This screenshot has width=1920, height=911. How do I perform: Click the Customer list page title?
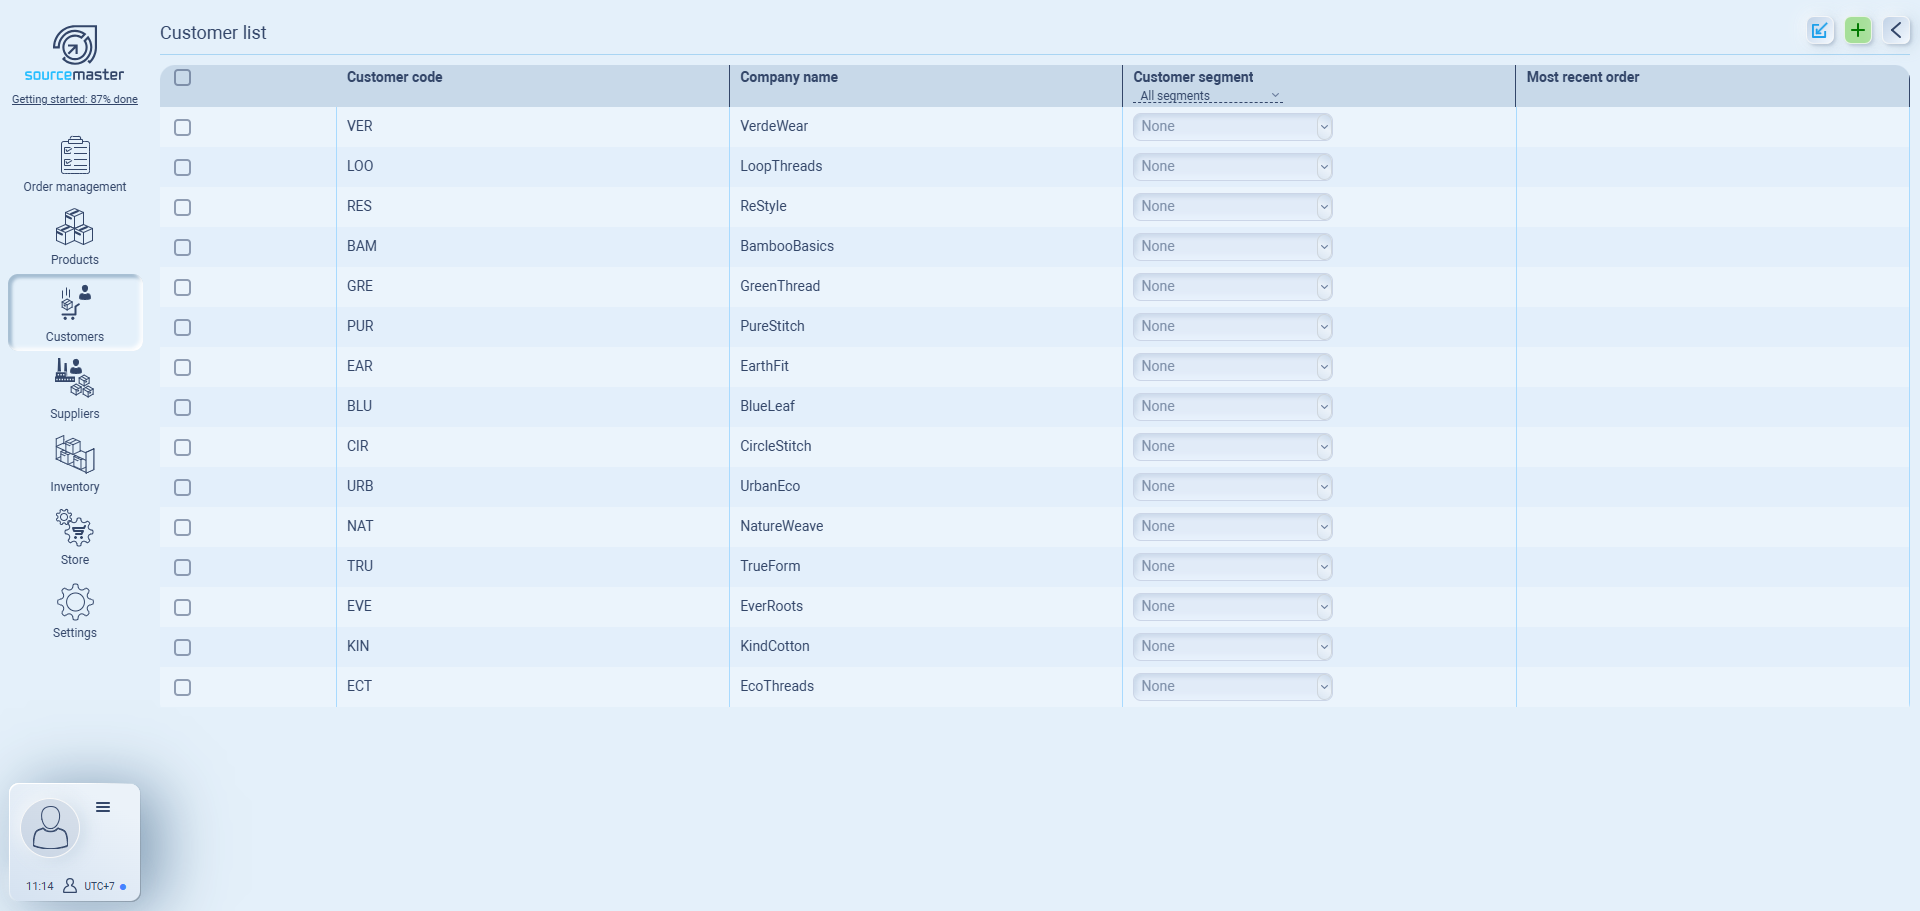(x=213, y=33)
